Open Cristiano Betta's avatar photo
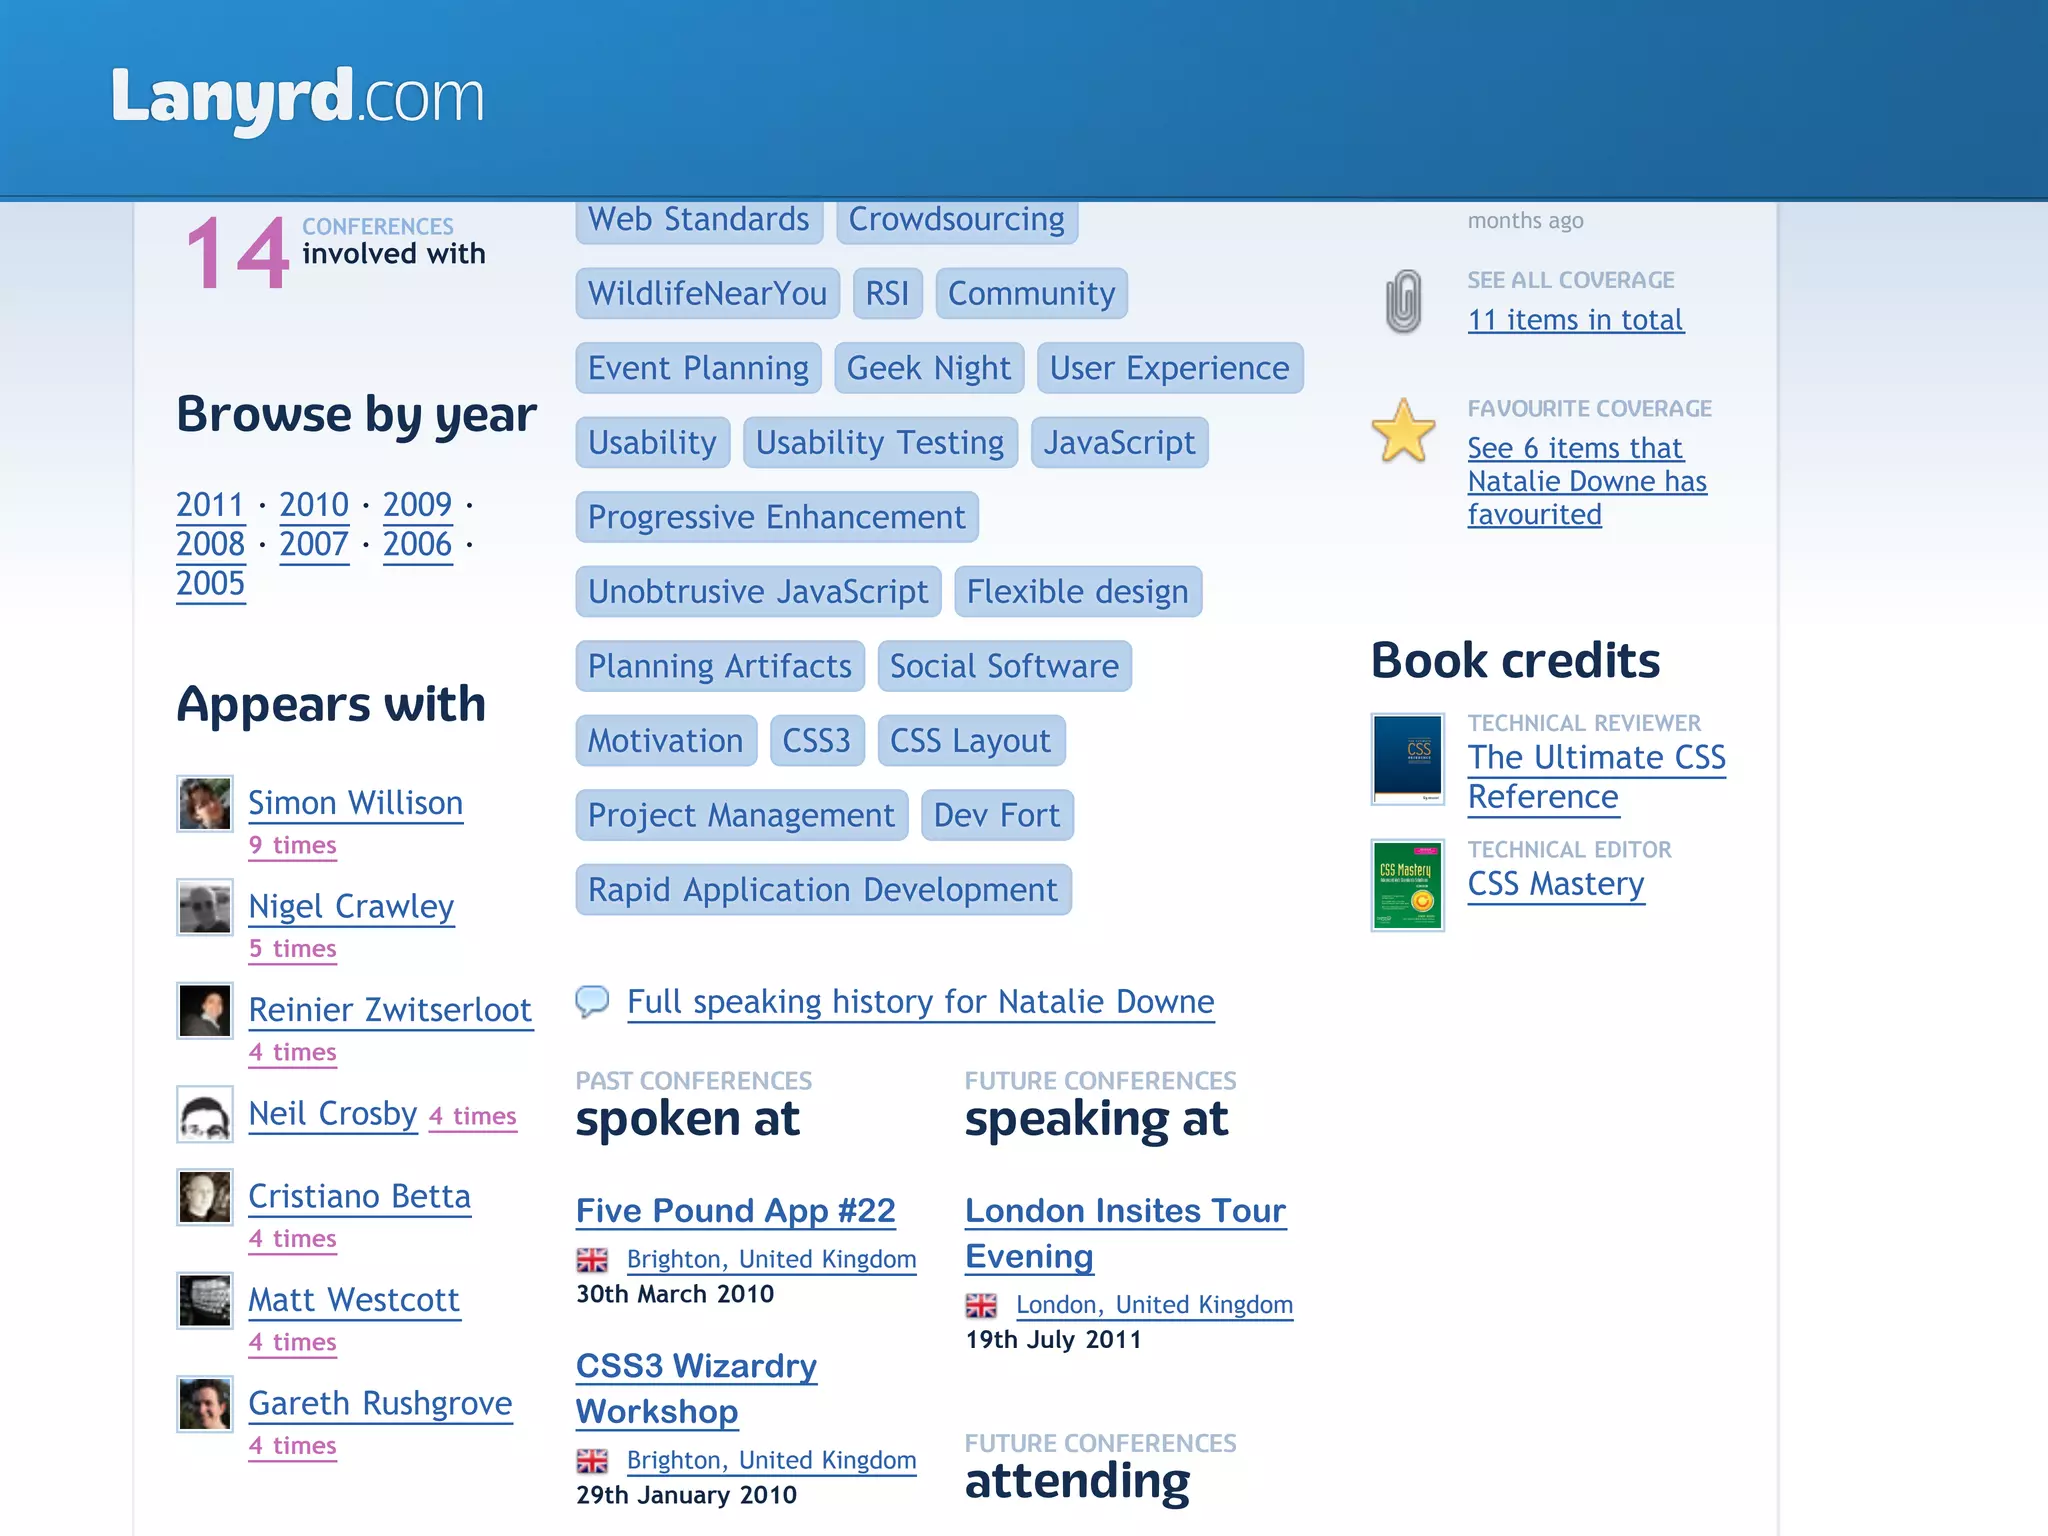Viewport: 2048px width, 1536px height. [x=205, y=1197]
